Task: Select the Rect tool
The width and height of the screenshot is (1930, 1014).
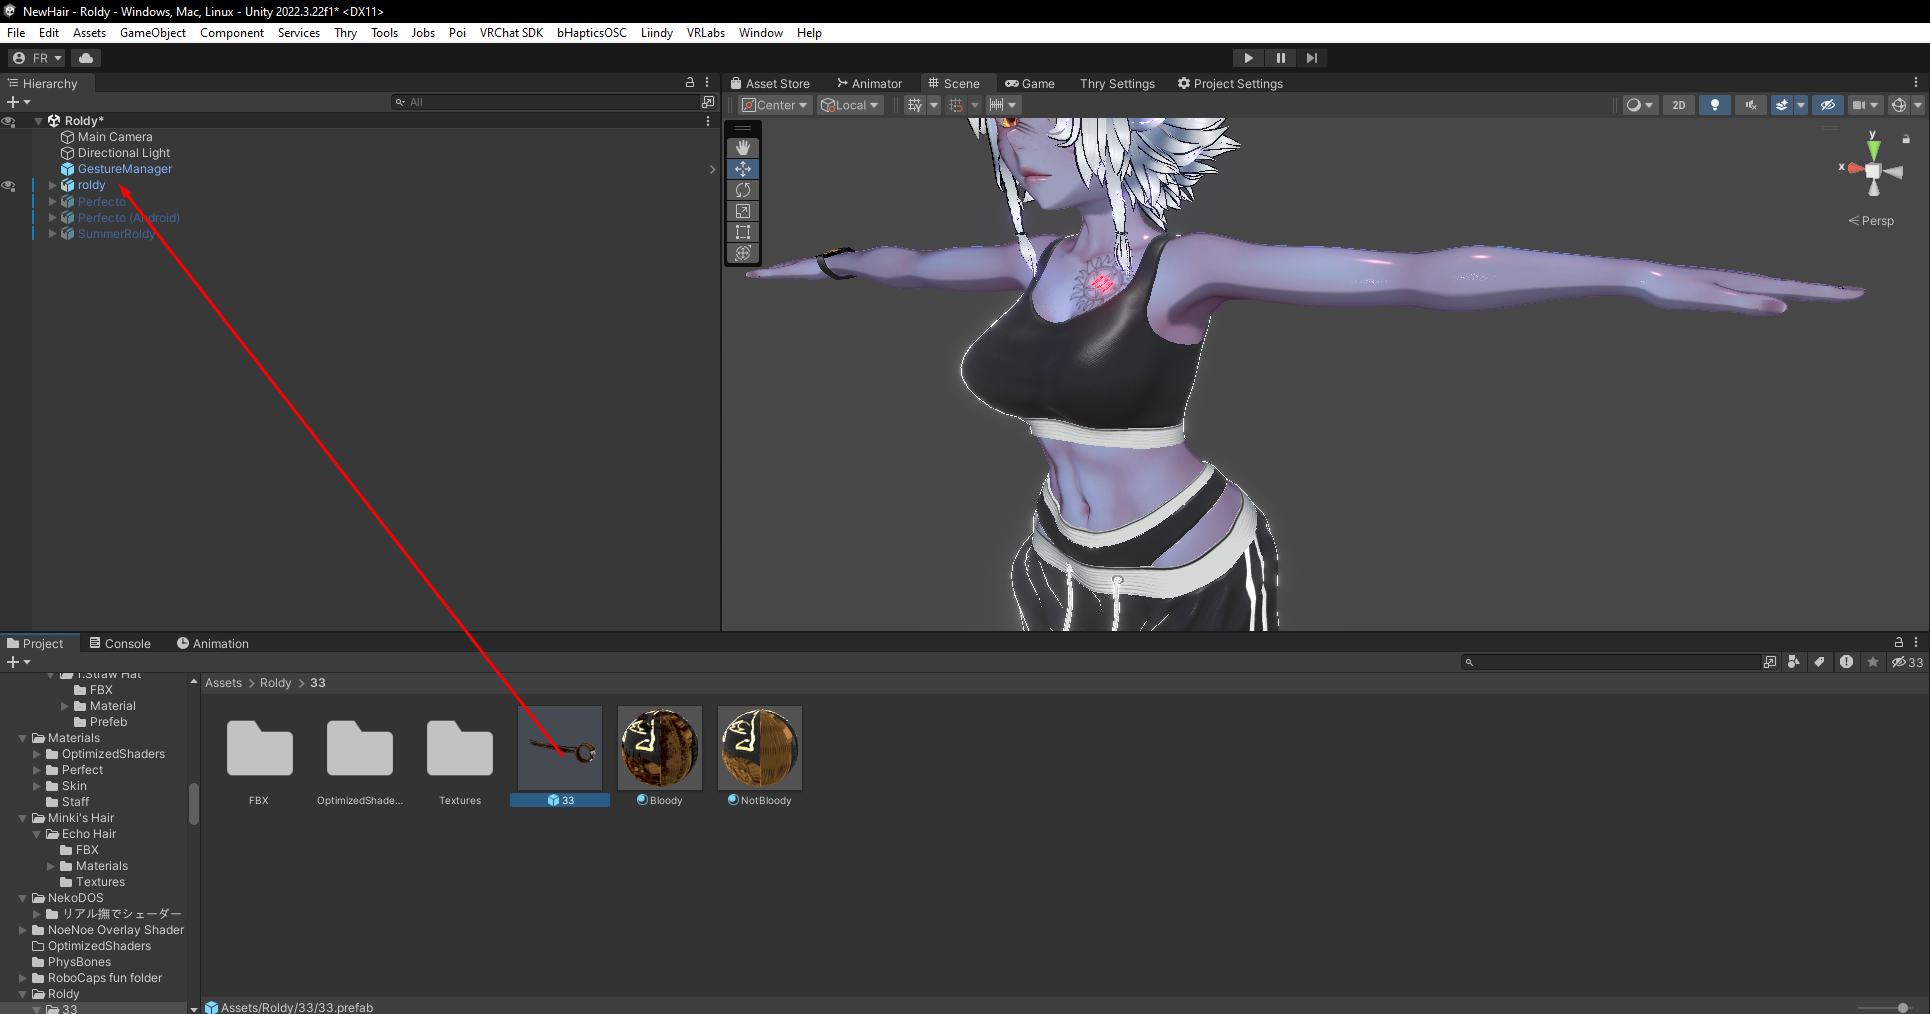Action: tap(743, 232)
